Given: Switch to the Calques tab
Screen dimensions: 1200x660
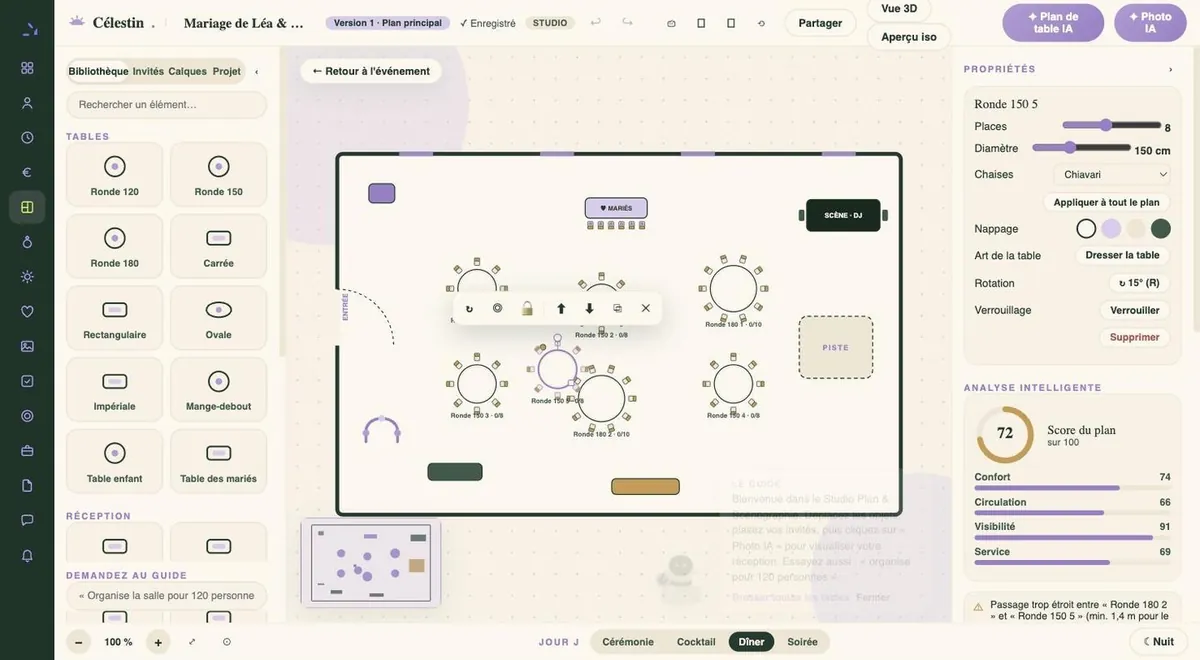Looking at the screenshot, I should [x=187, y=71].
